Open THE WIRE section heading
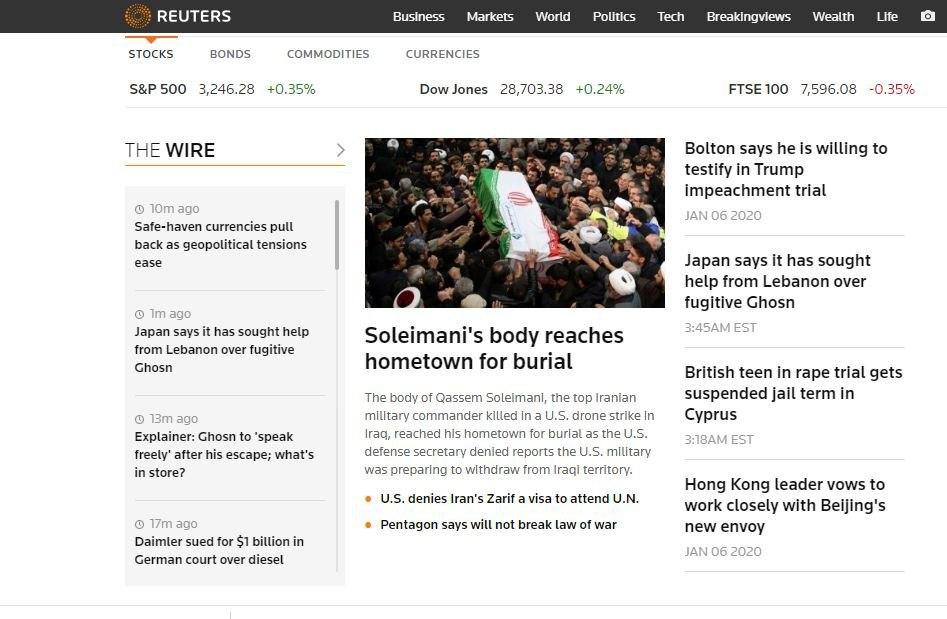The width and height of the screenshot is (947, 619). point(170,150)
